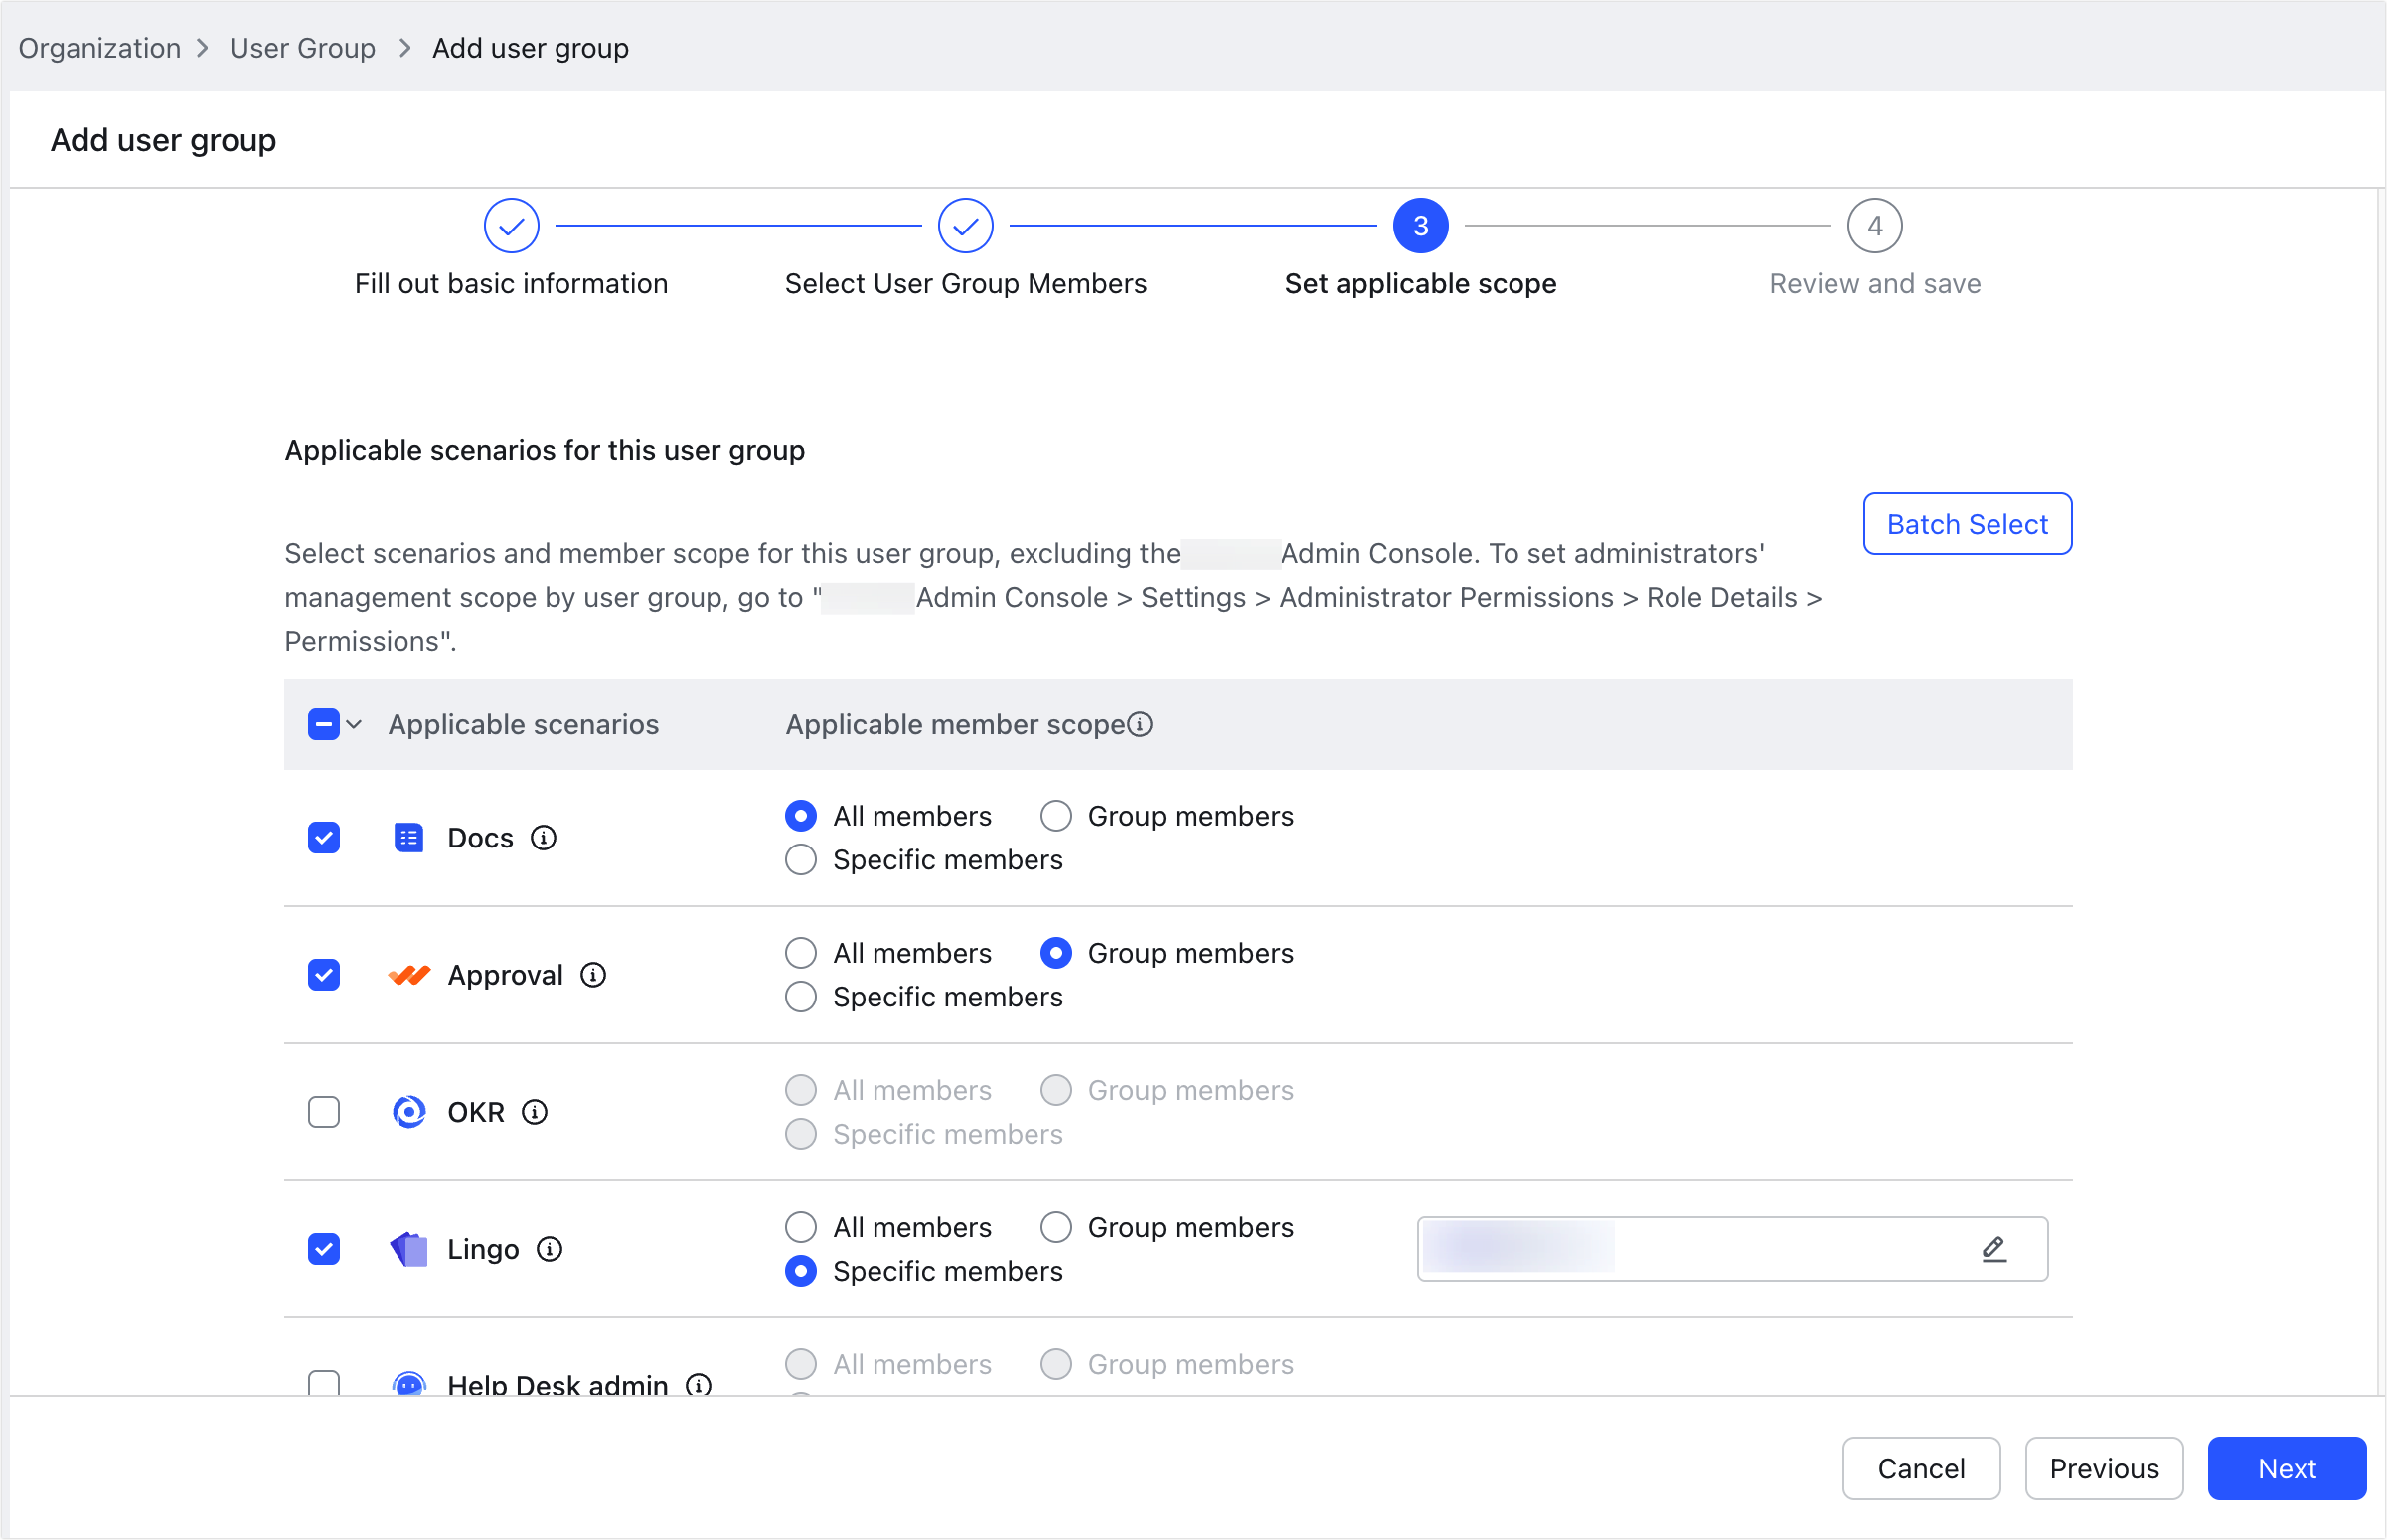Viewport: 2387px width, 1540px height.
Task: Open User Group breadcrumb link
Action: click(x=302, y=48)
